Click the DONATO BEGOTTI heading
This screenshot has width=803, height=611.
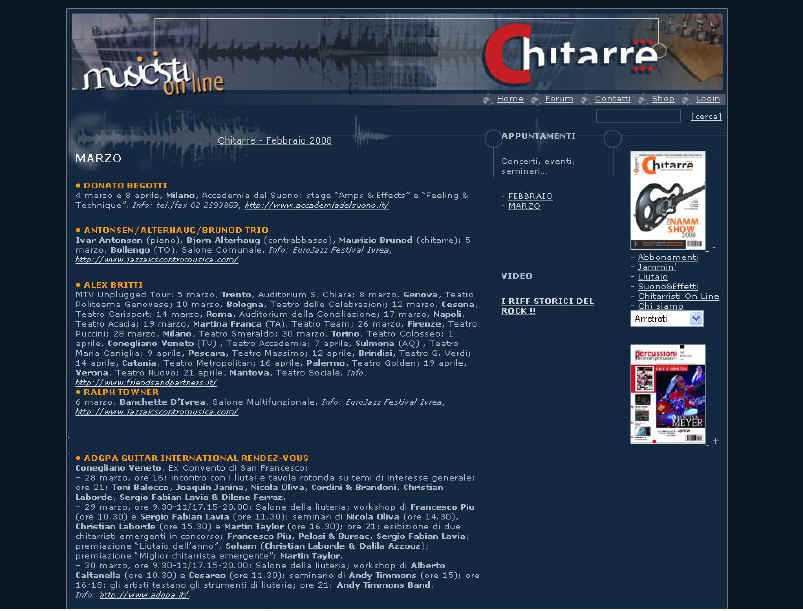pyautogui.click(x=125, y=185)
